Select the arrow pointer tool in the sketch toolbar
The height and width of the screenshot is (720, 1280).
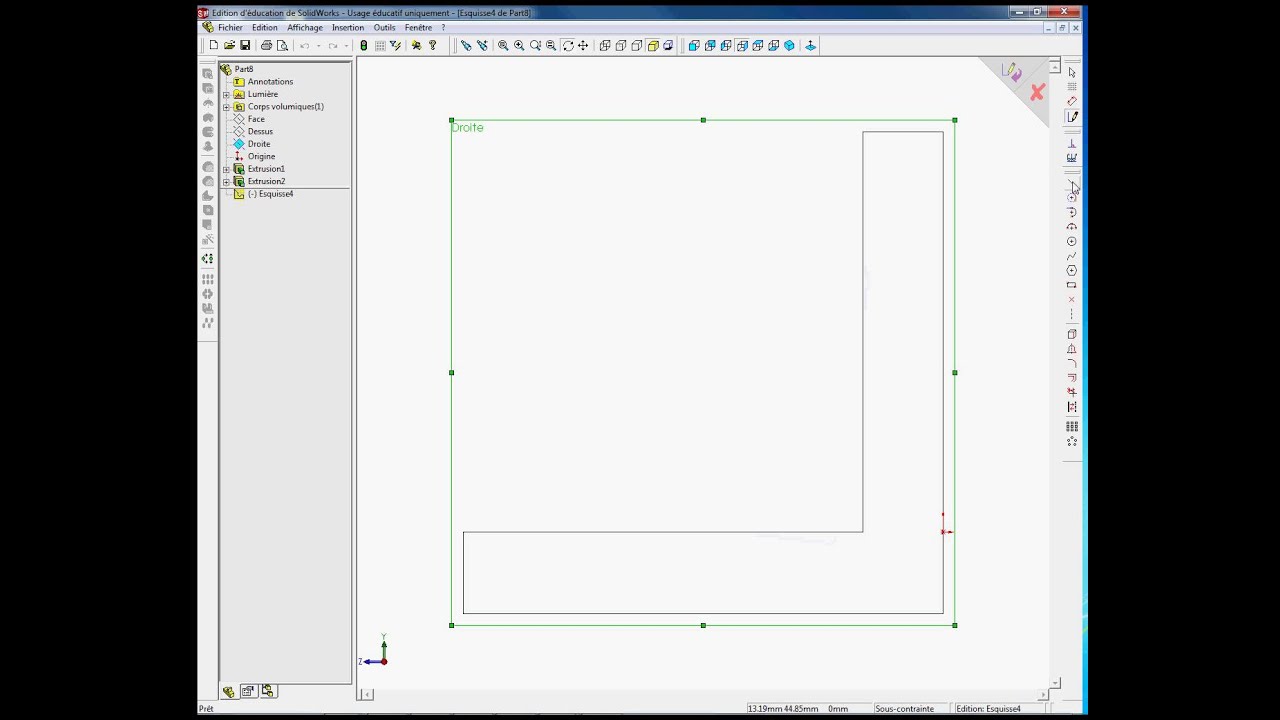click(1072, 72)
